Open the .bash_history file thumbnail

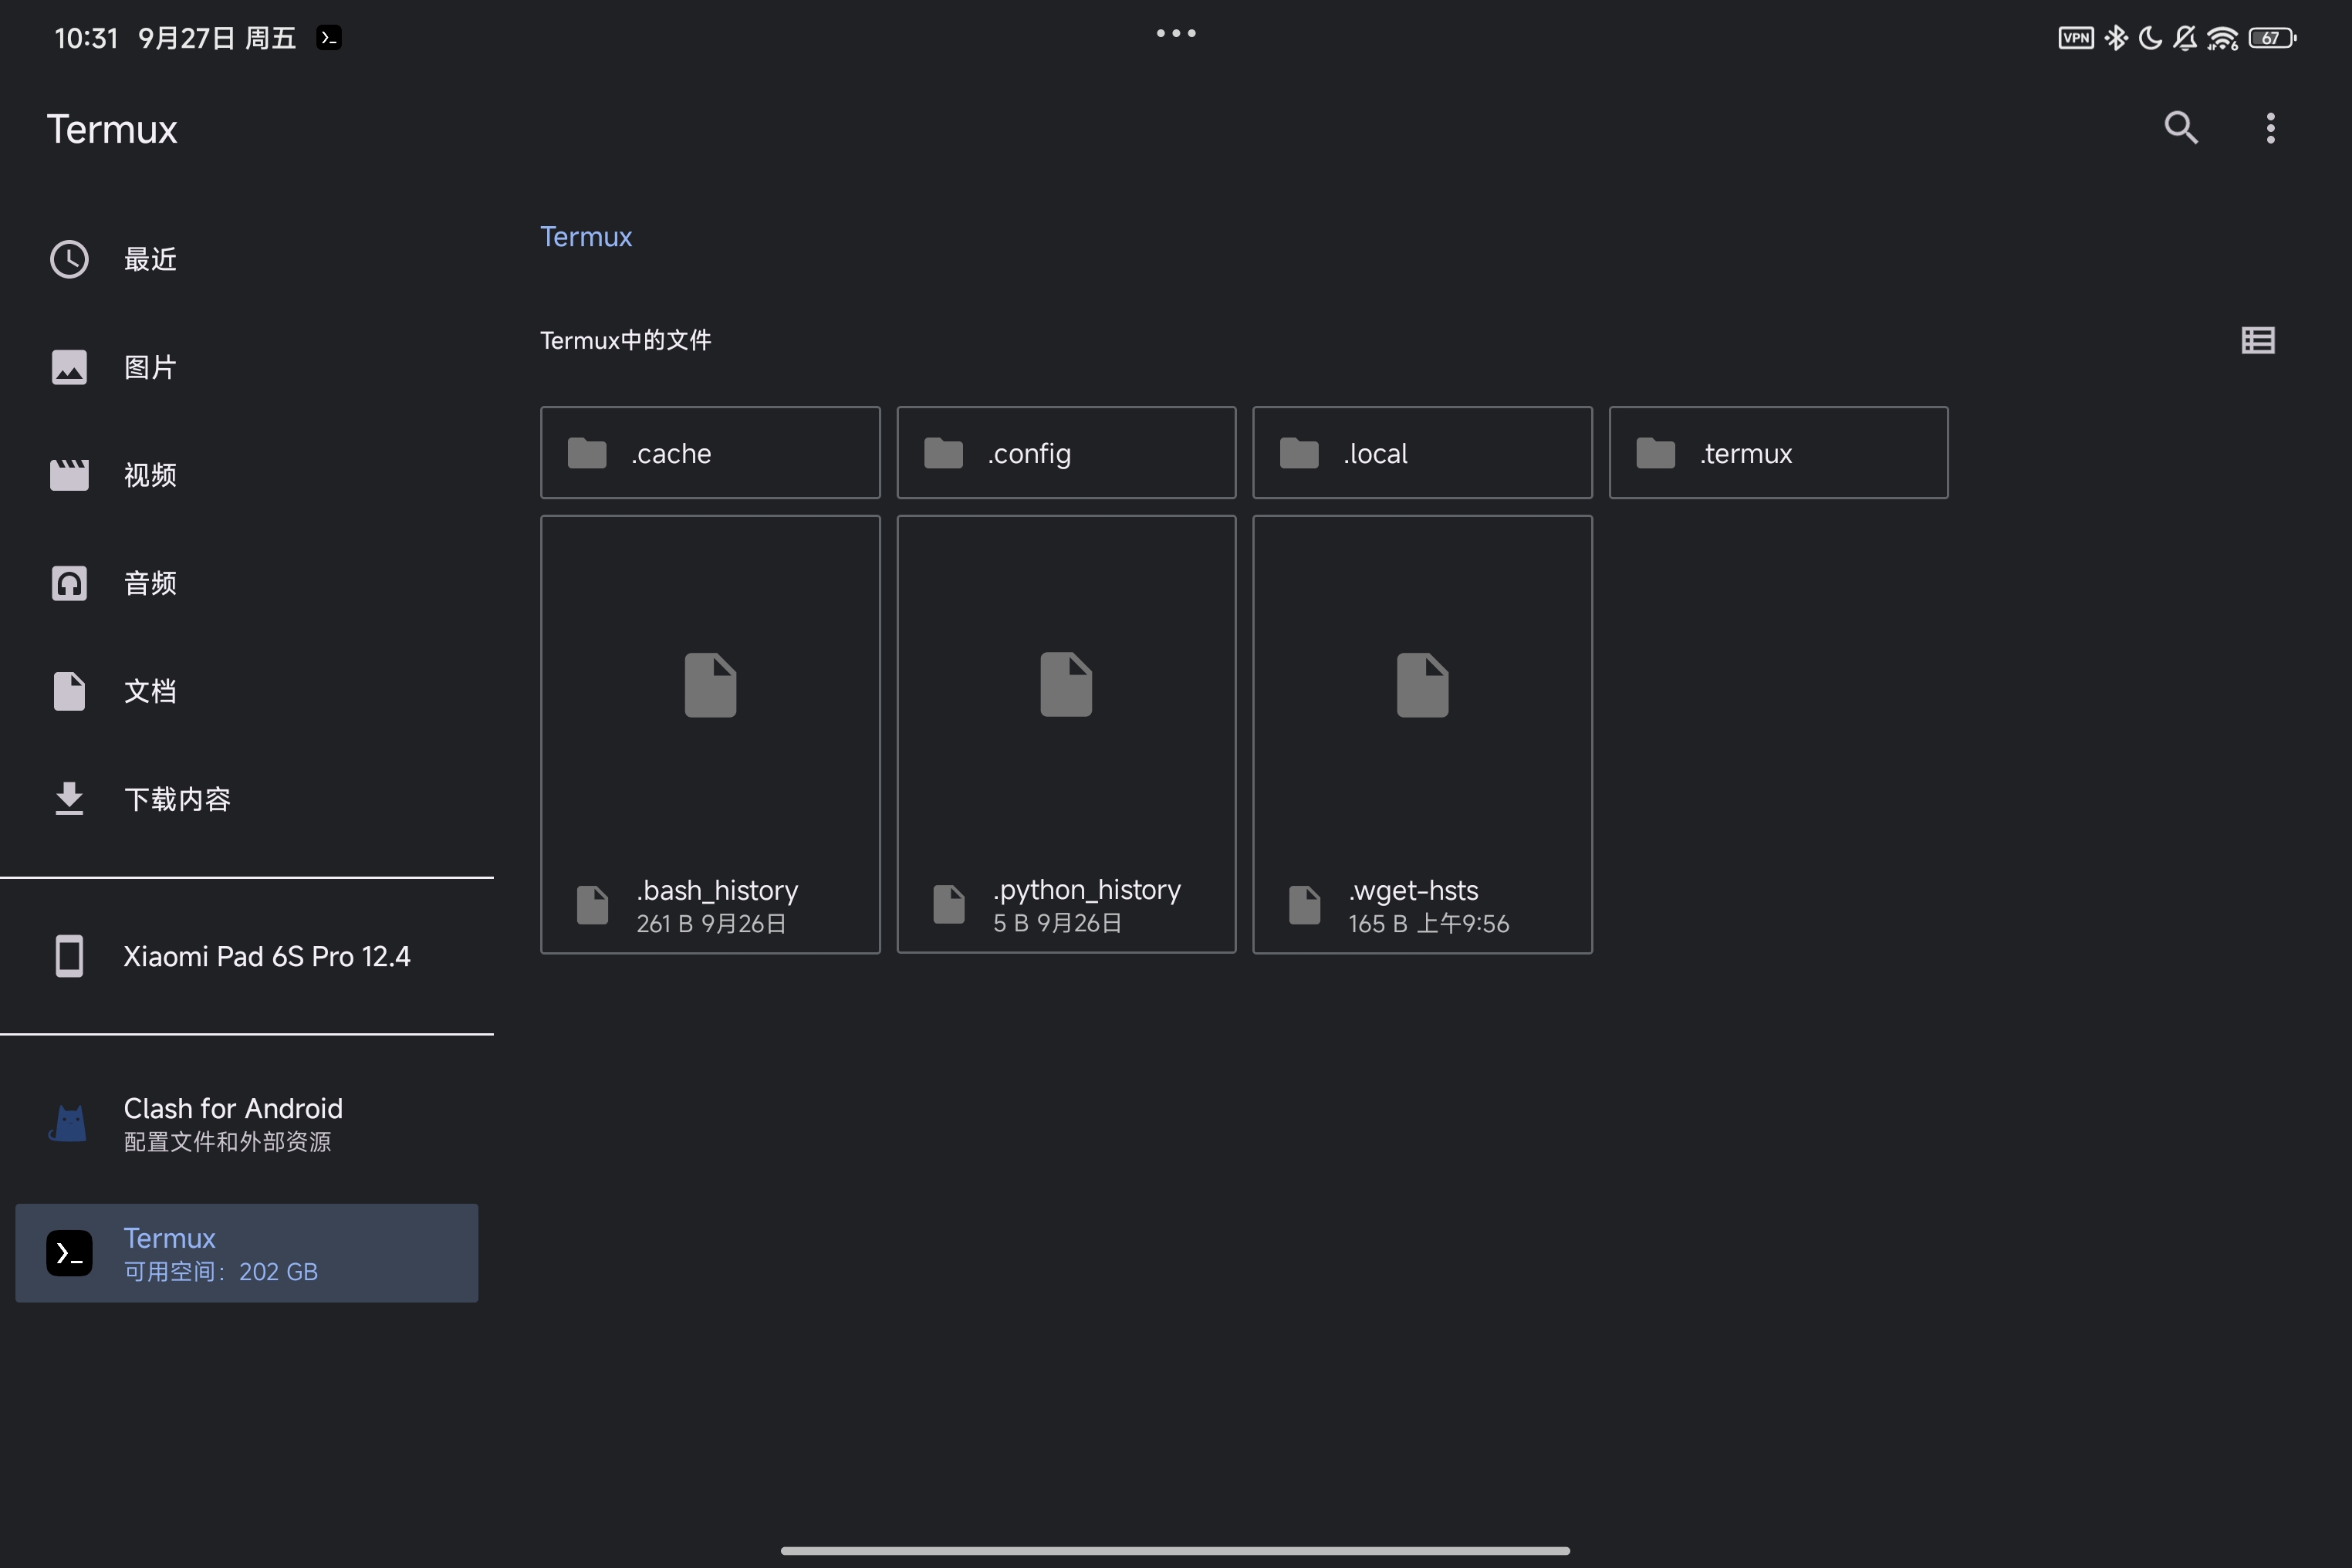(x=710, y=685)
